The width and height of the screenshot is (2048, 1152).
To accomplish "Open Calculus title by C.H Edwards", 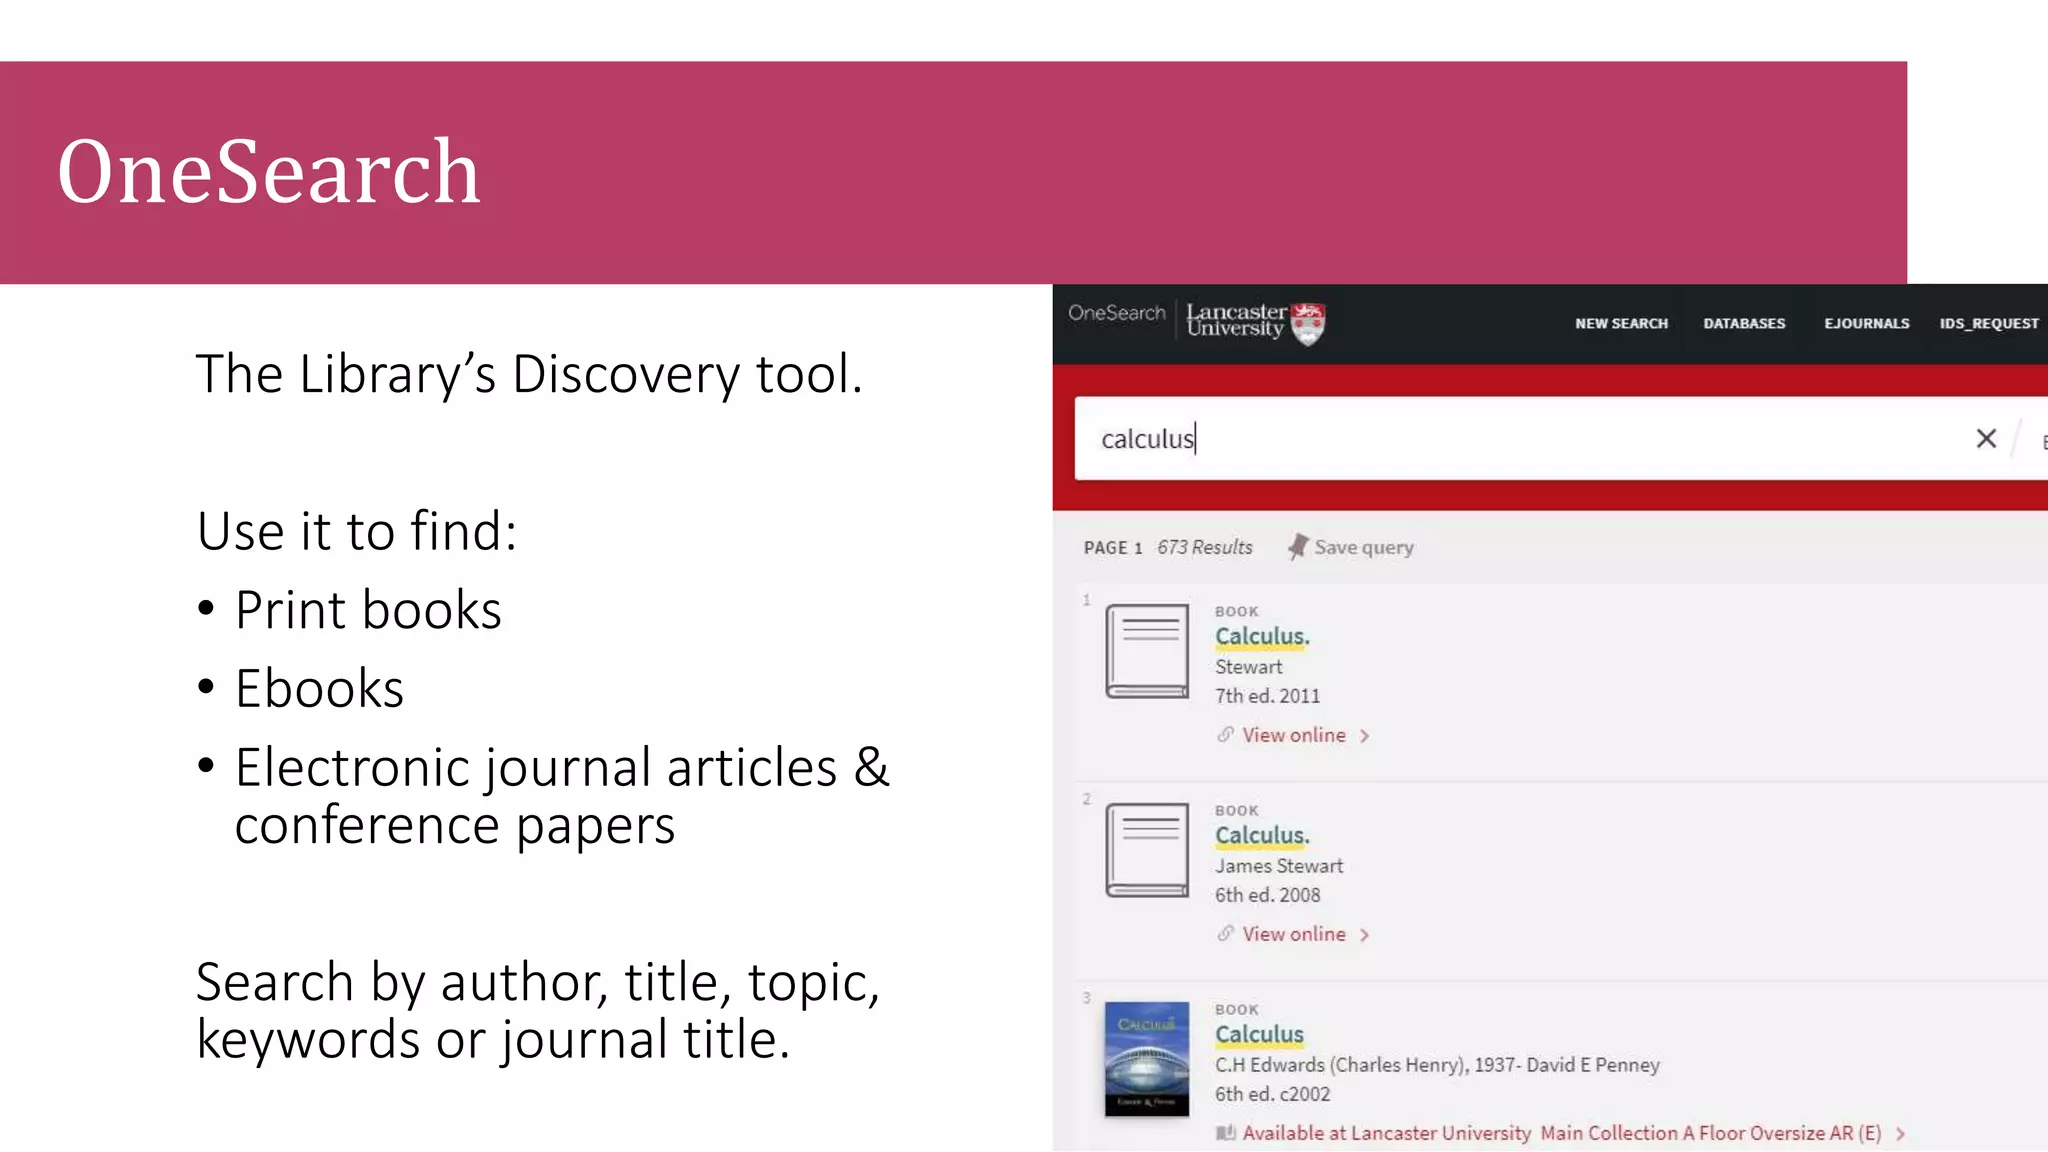I will (x=1259, y=1034).
